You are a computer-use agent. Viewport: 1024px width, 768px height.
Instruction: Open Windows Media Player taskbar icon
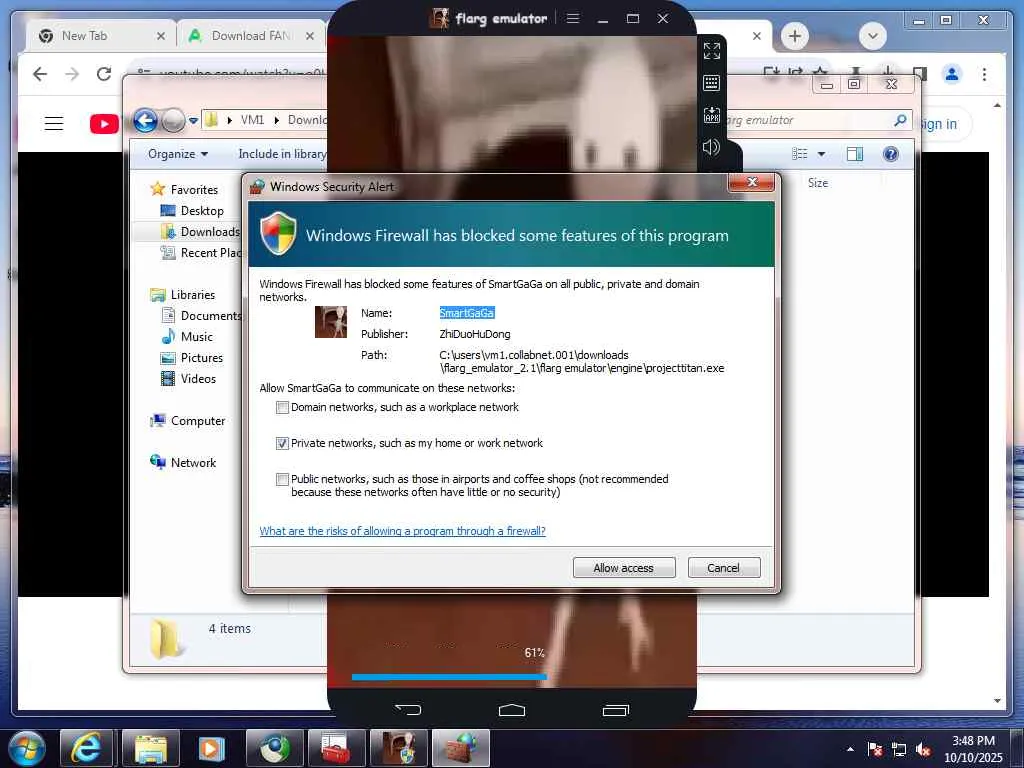click(212, 748)
